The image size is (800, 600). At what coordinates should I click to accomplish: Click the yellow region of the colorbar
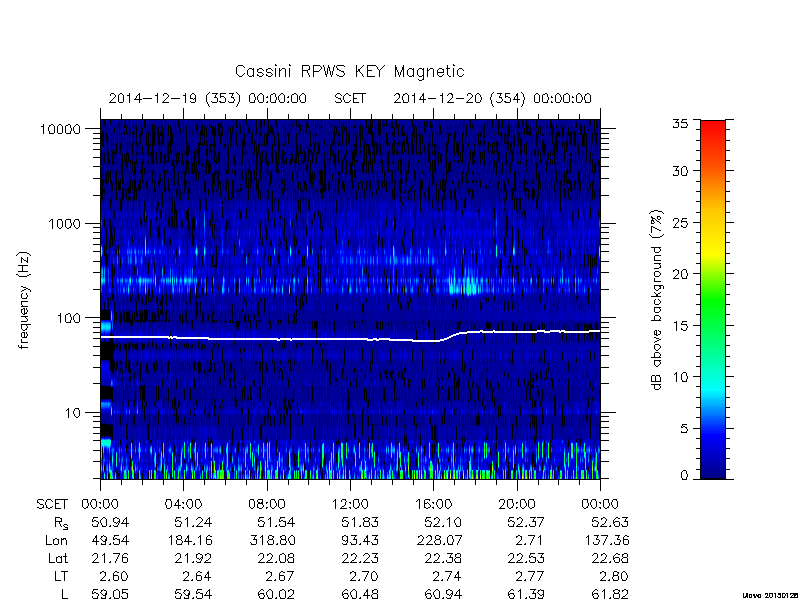point(713,250)
